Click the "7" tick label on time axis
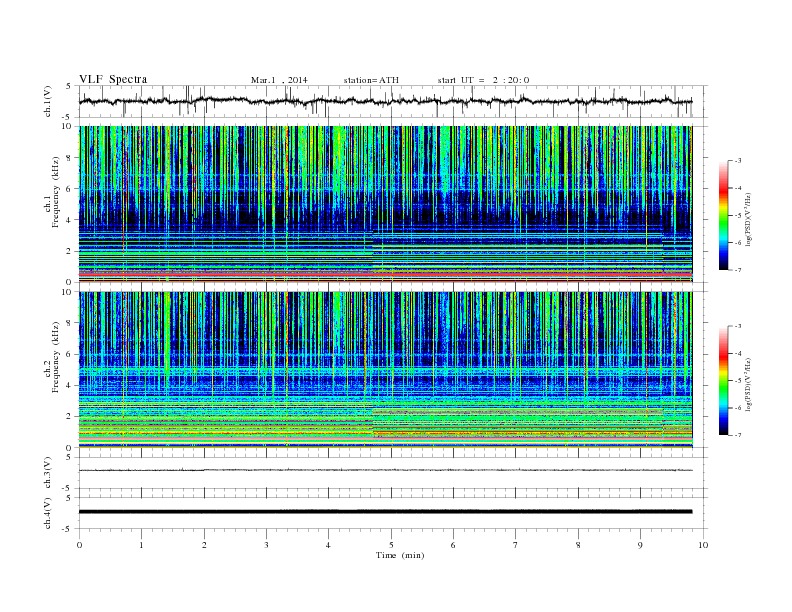The image size is (792, 612). tap(516, 545)
